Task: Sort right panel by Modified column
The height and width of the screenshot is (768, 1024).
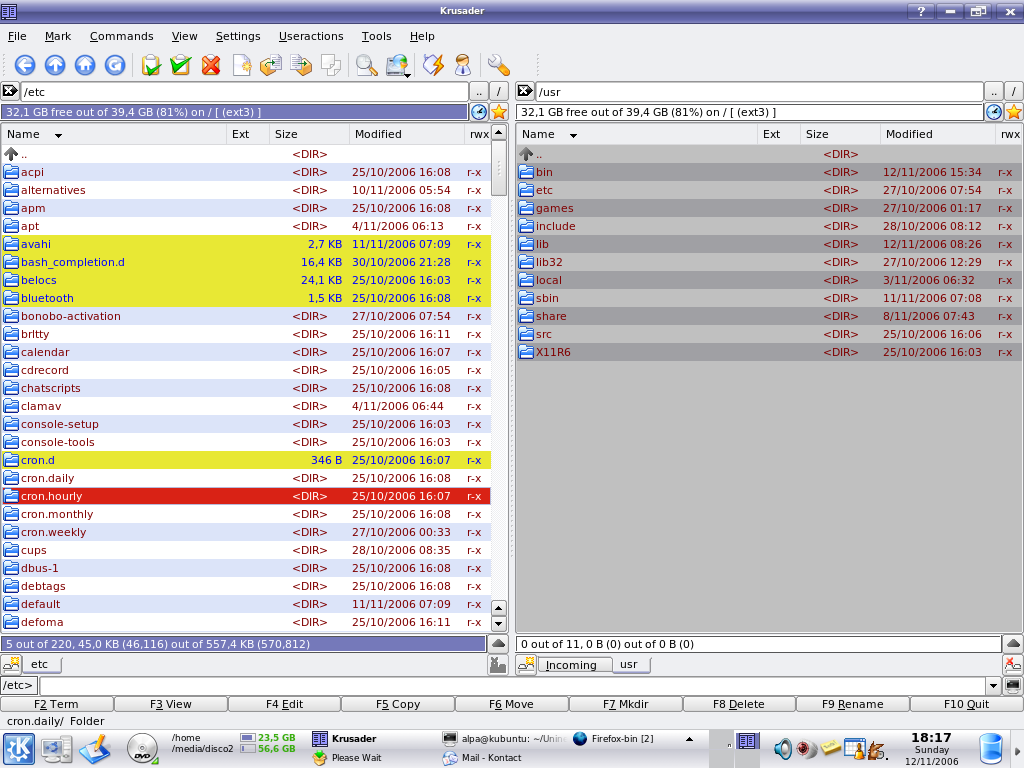Action: click(937, 135)
